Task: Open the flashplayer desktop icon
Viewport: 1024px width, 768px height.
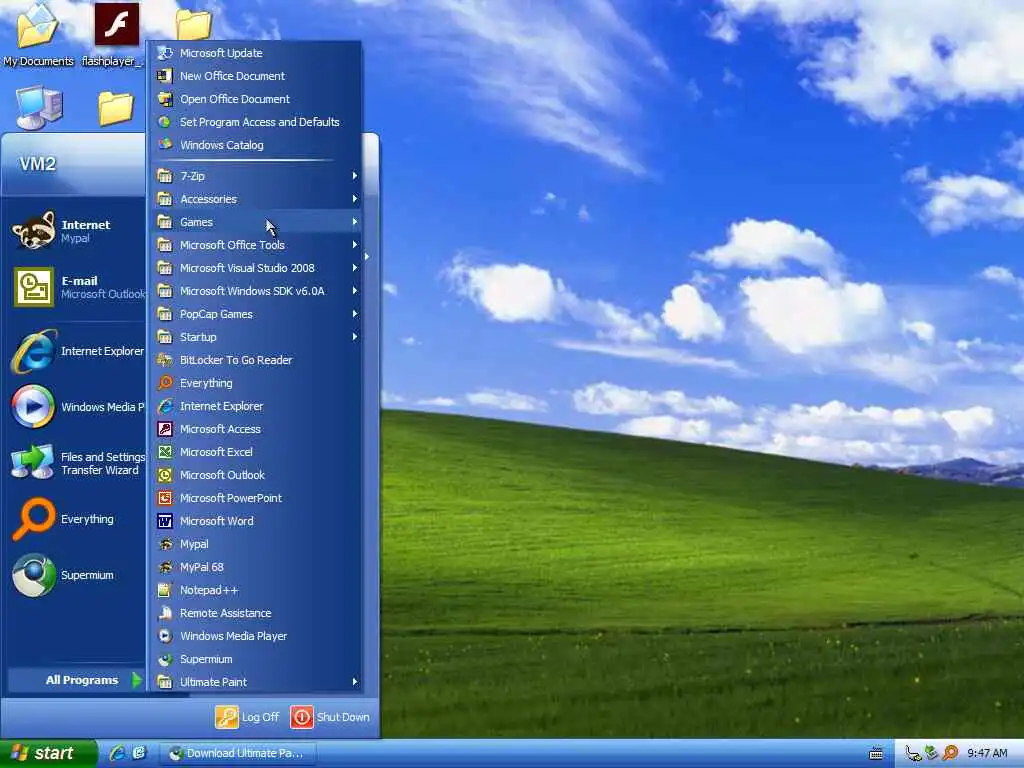Action: pyautogui.click(x=116, y=35)
